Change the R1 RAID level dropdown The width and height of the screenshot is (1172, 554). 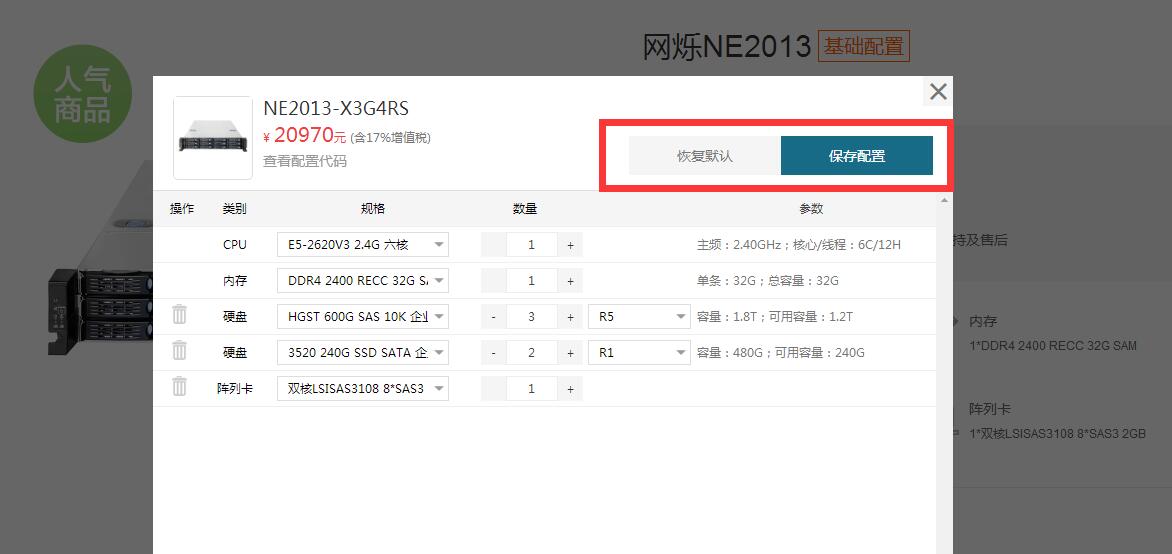639,353
